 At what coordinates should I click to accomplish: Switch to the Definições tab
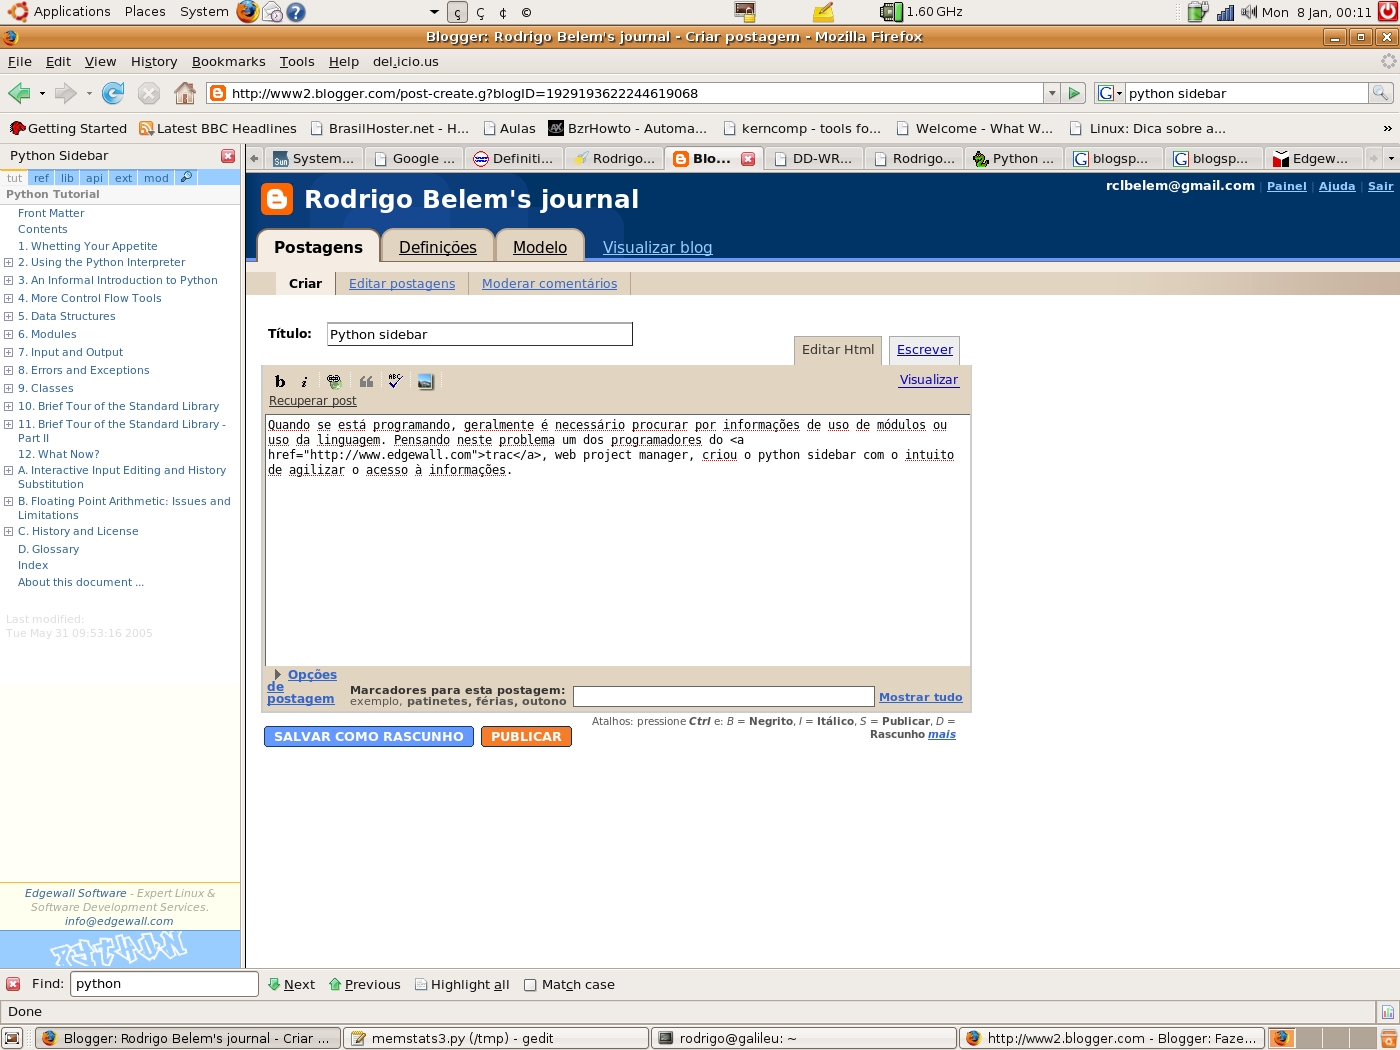click(x=438, y=247)
